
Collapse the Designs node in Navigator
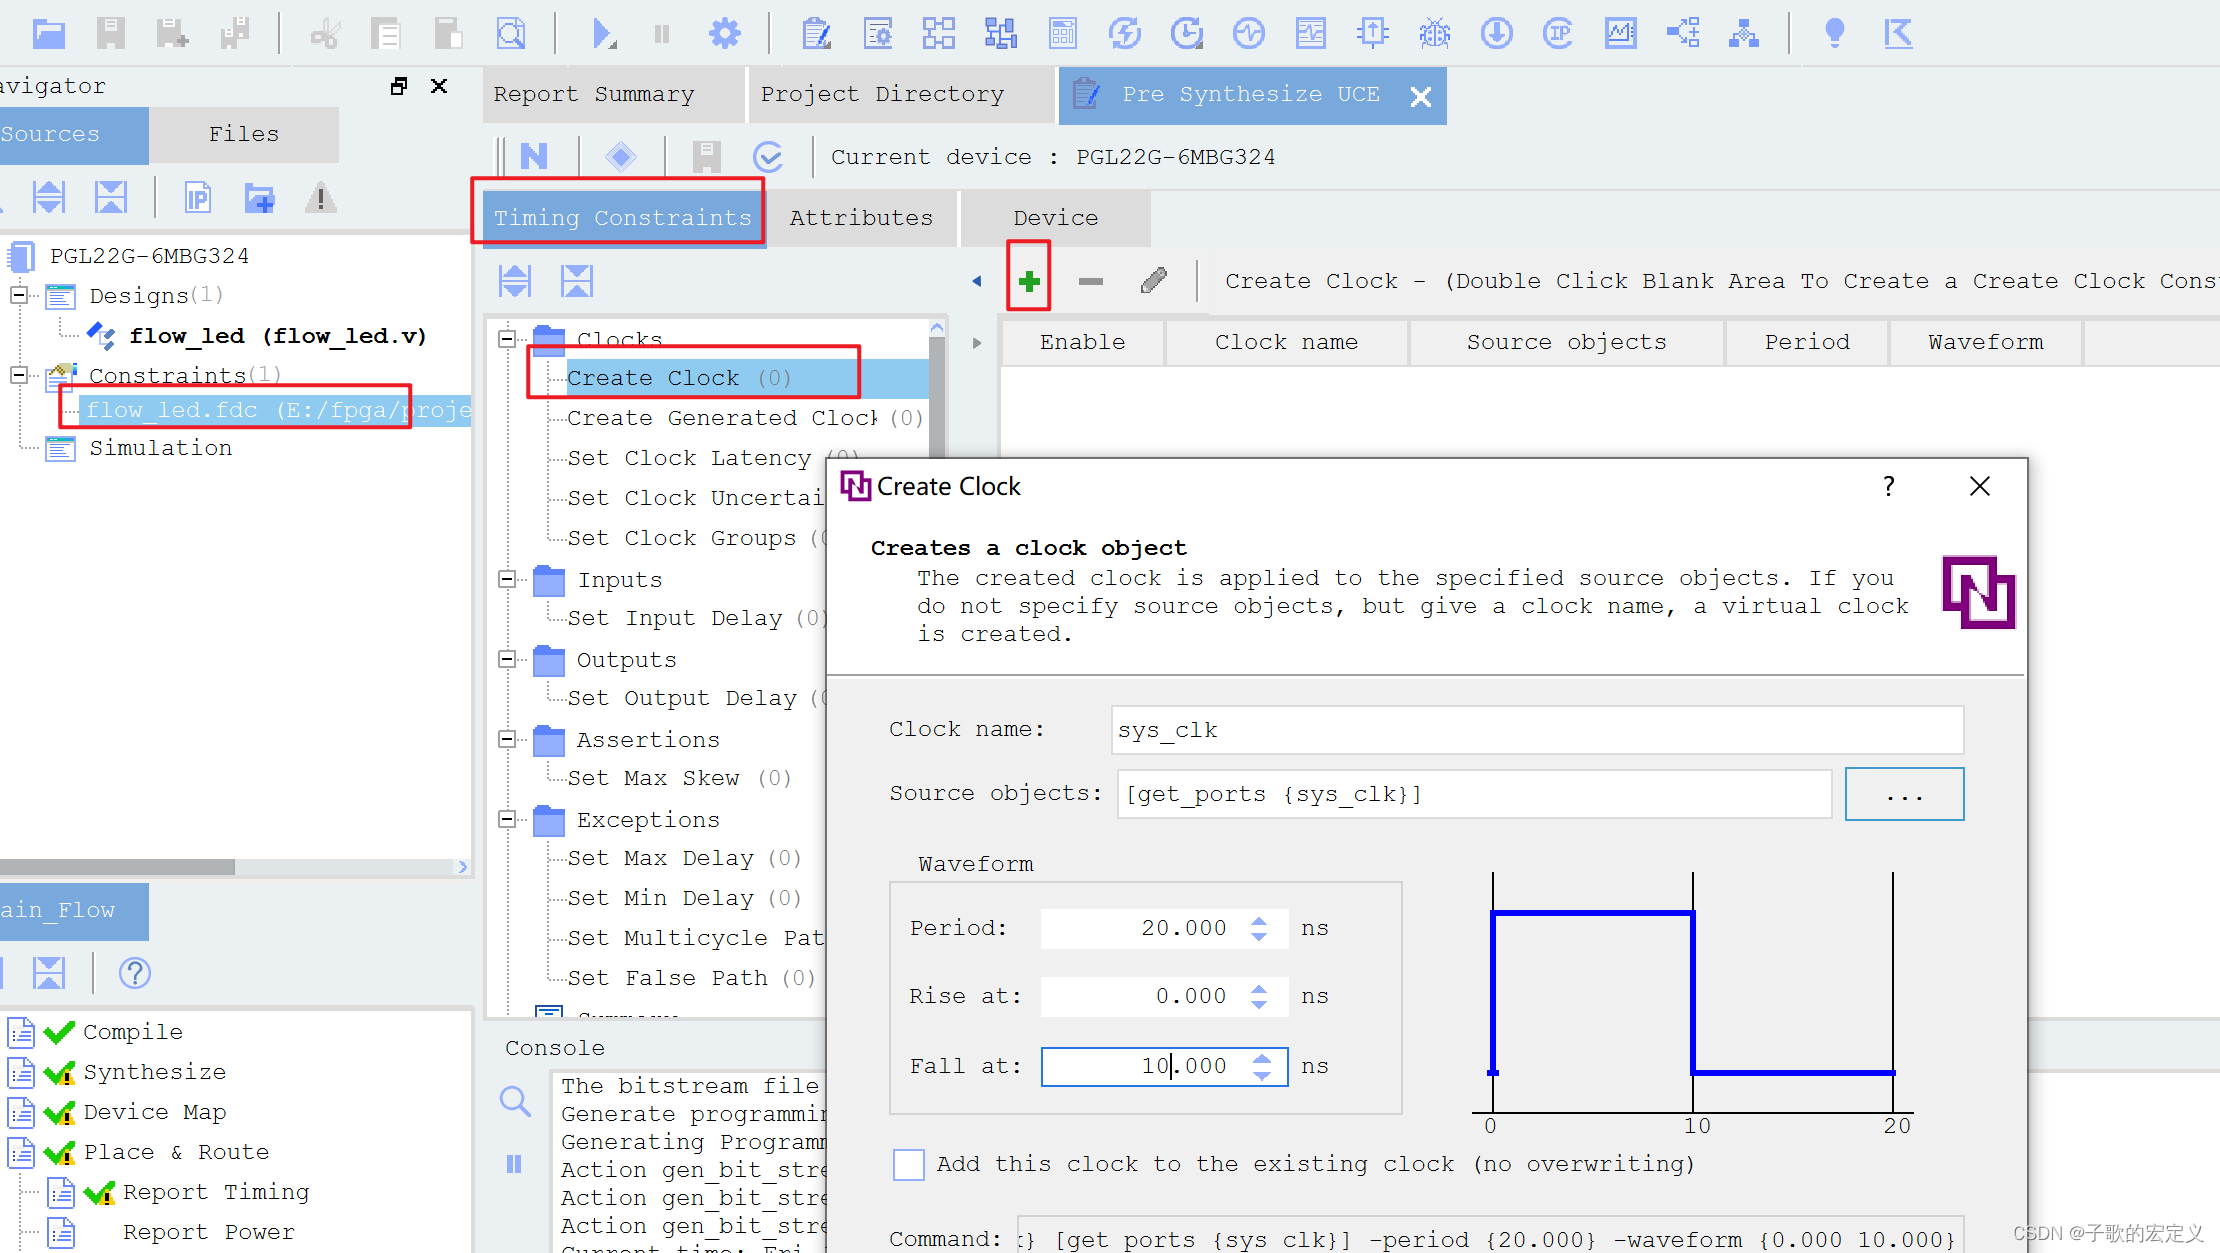pyautogui.click(x=18, y=295)
